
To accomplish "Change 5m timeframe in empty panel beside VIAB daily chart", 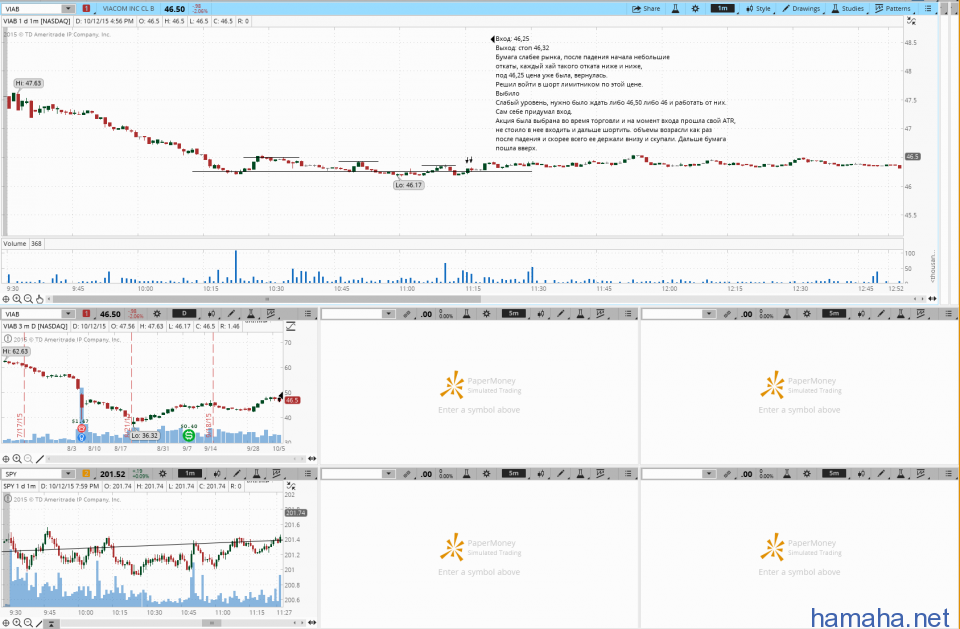I will [x=514, y=314].
